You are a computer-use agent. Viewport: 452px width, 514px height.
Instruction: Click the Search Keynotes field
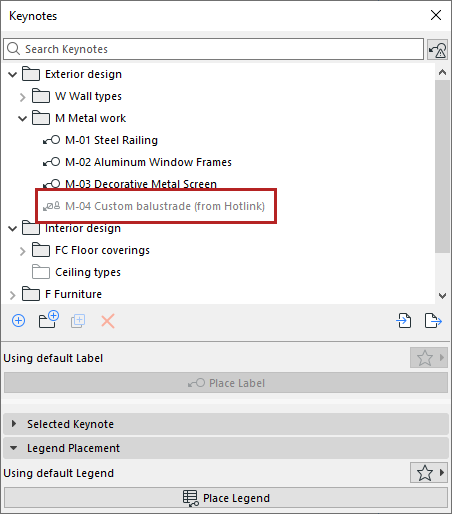coord(213,49)
